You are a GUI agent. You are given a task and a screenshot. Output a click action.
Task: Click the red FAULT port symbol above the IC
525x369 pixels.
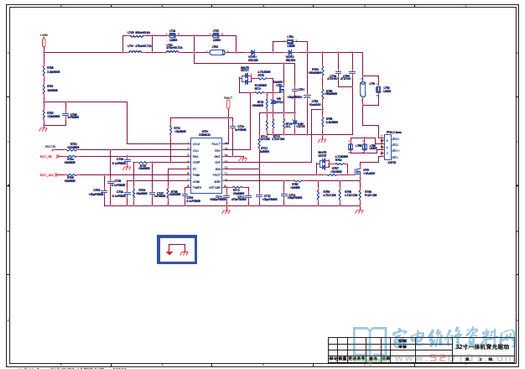pos(228,104)
